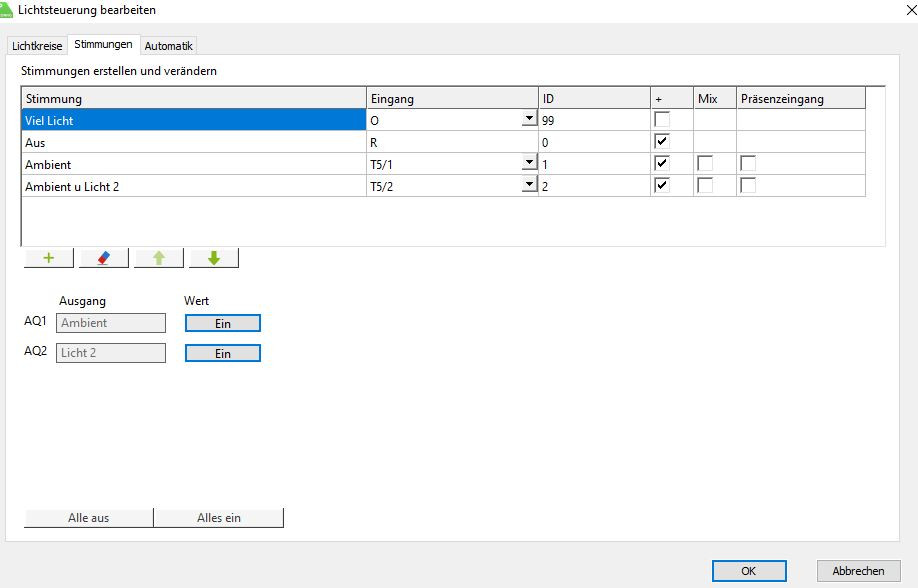The width and height of the screenshot is (918, 588).
Task: Click the AQ2 Licht 2 output field
Action: (111, 353)
